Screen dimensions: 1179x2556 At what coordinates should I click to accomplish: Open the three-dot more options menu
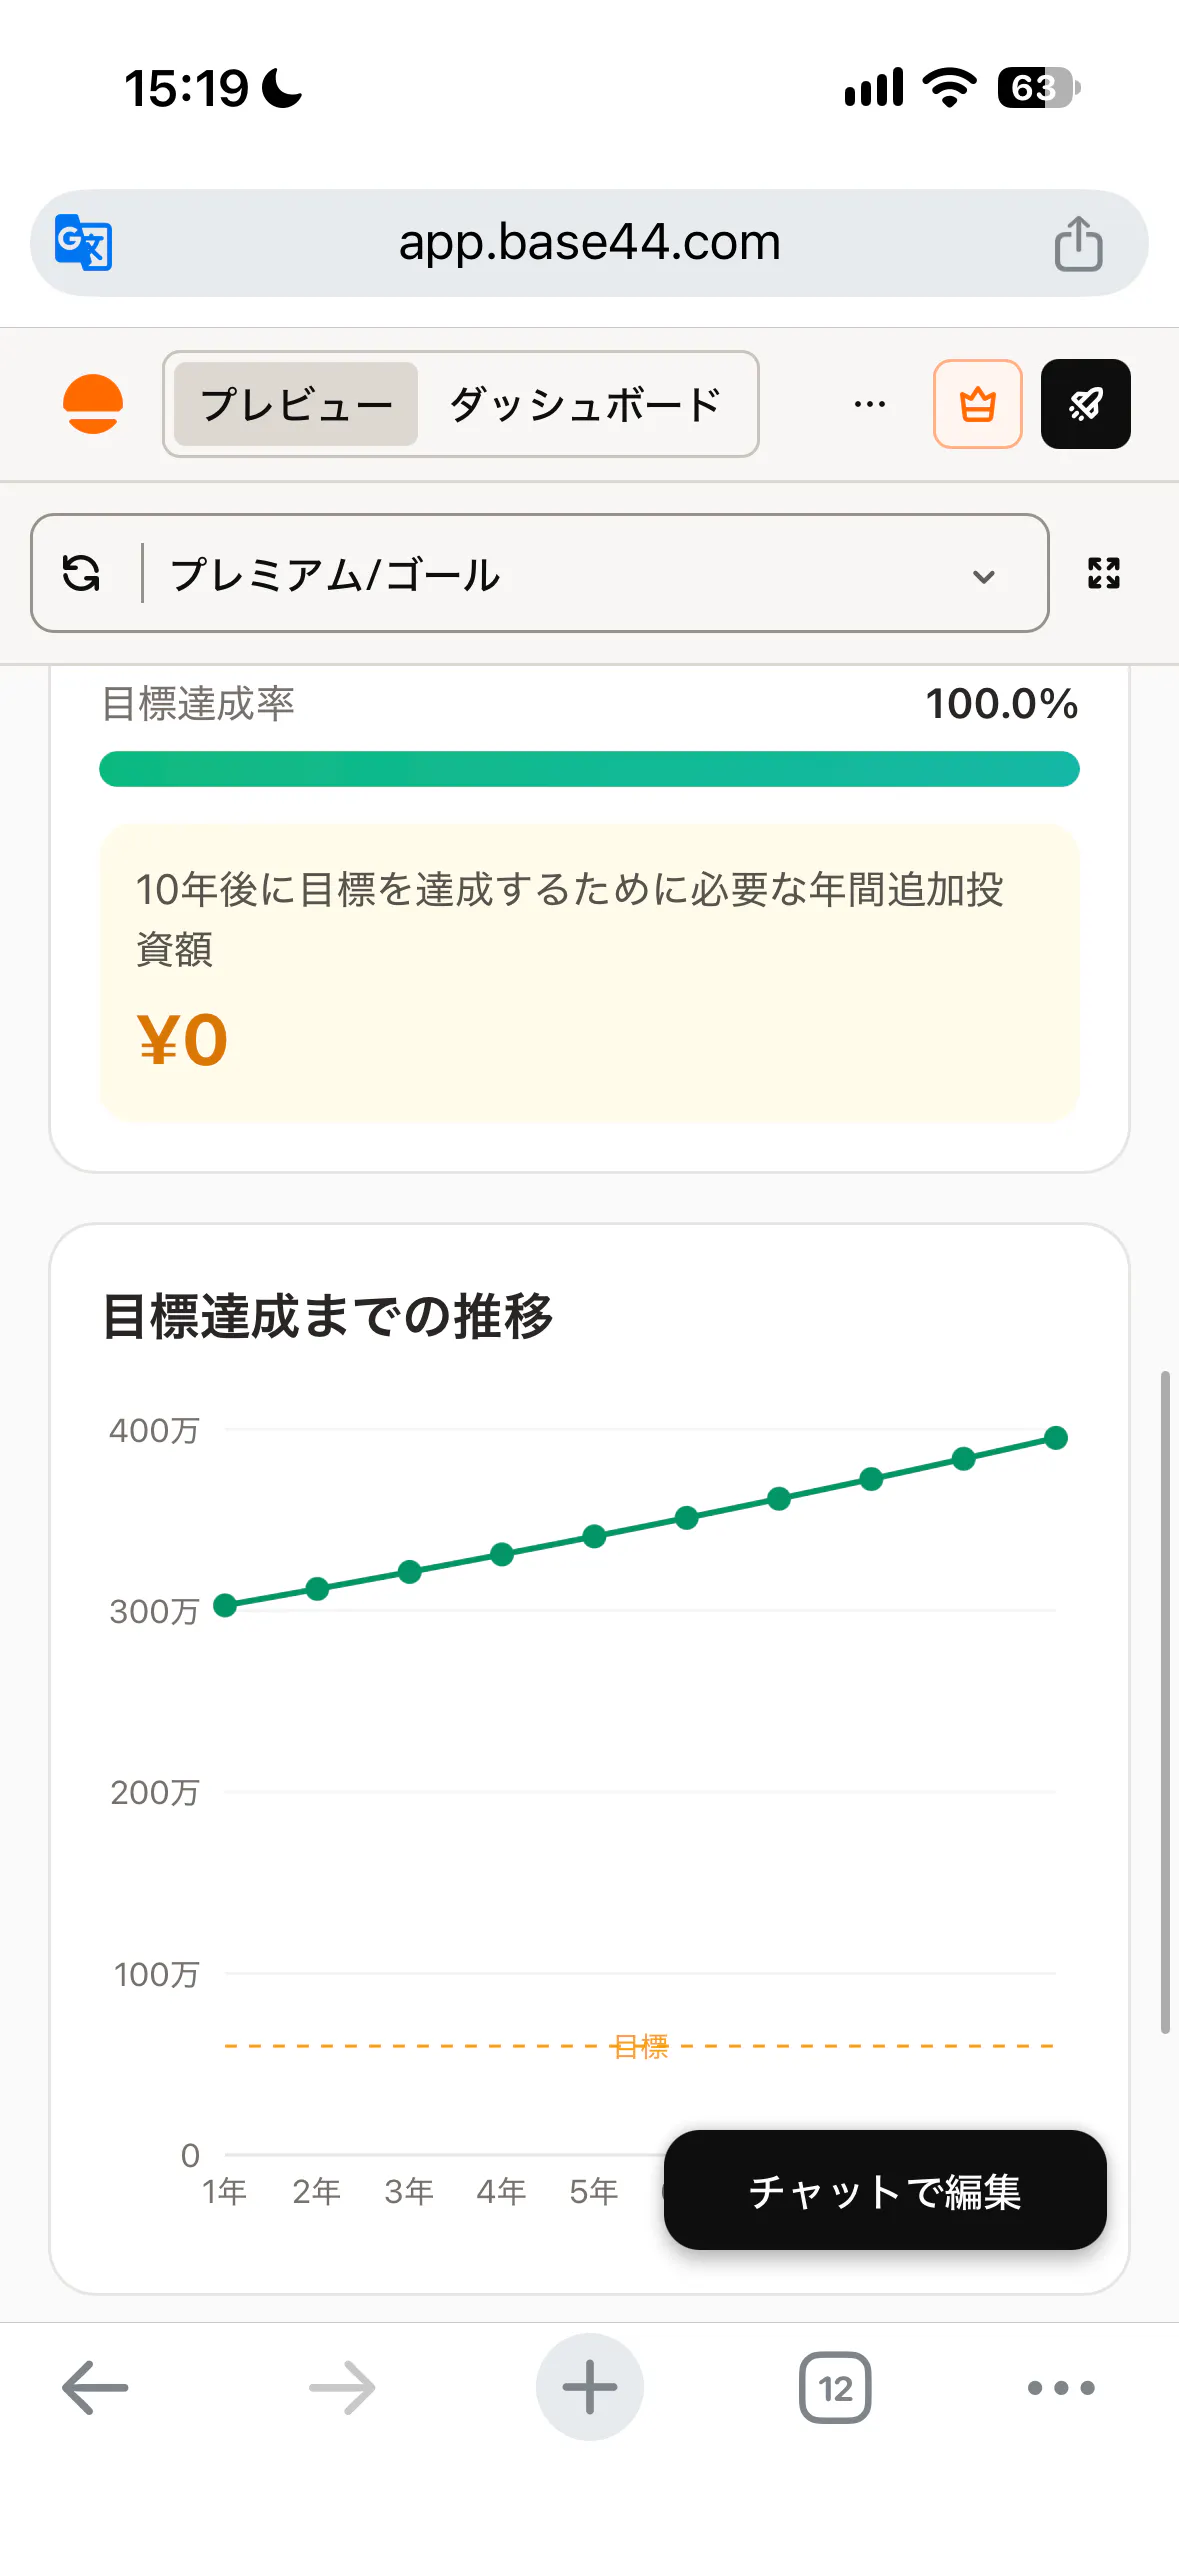(869, 405)
